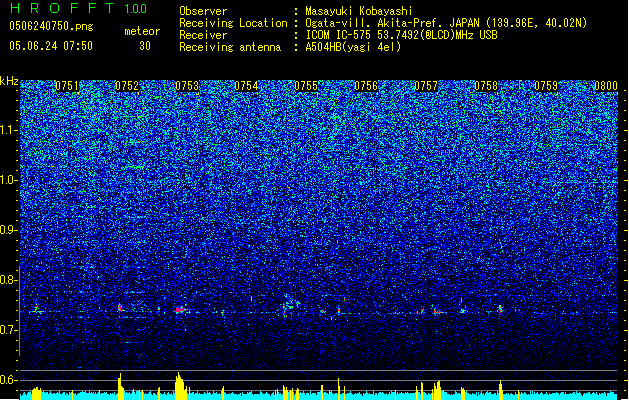Click the ICOM IC-575 receiver description

[x=401, y=35]
